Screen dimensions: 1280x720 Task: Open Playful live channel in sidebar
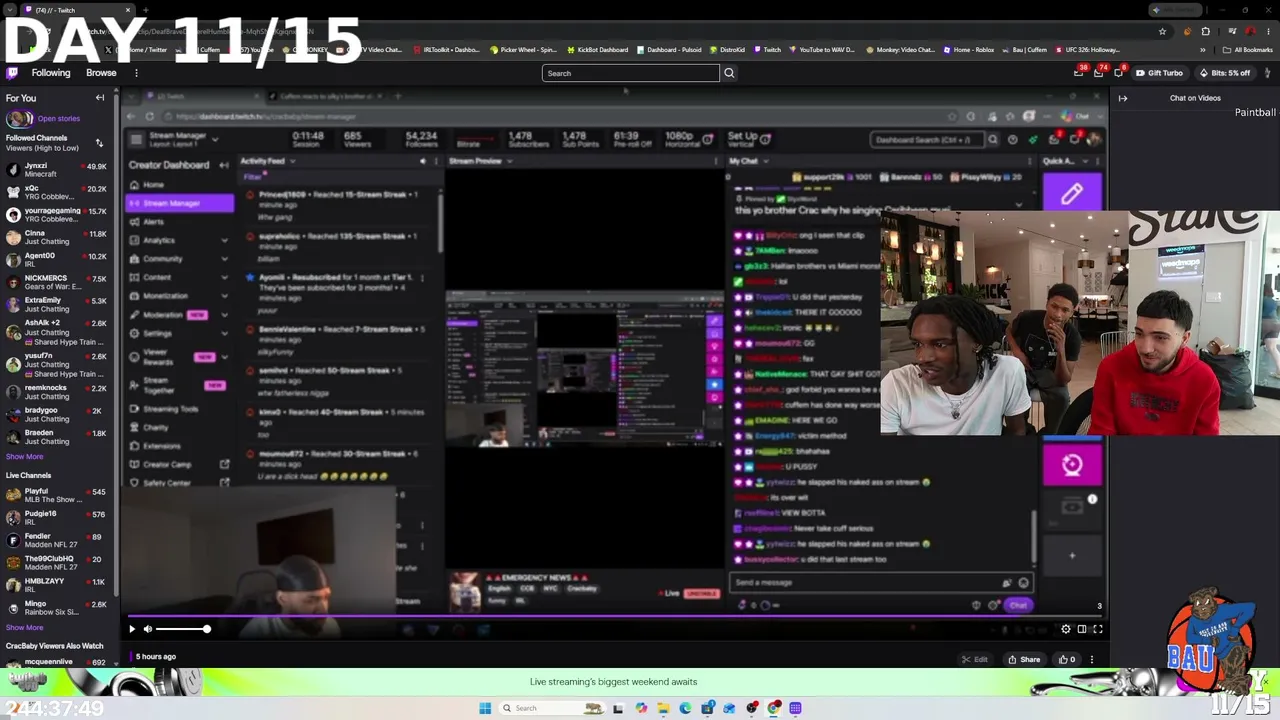click(x=56, y=495)
